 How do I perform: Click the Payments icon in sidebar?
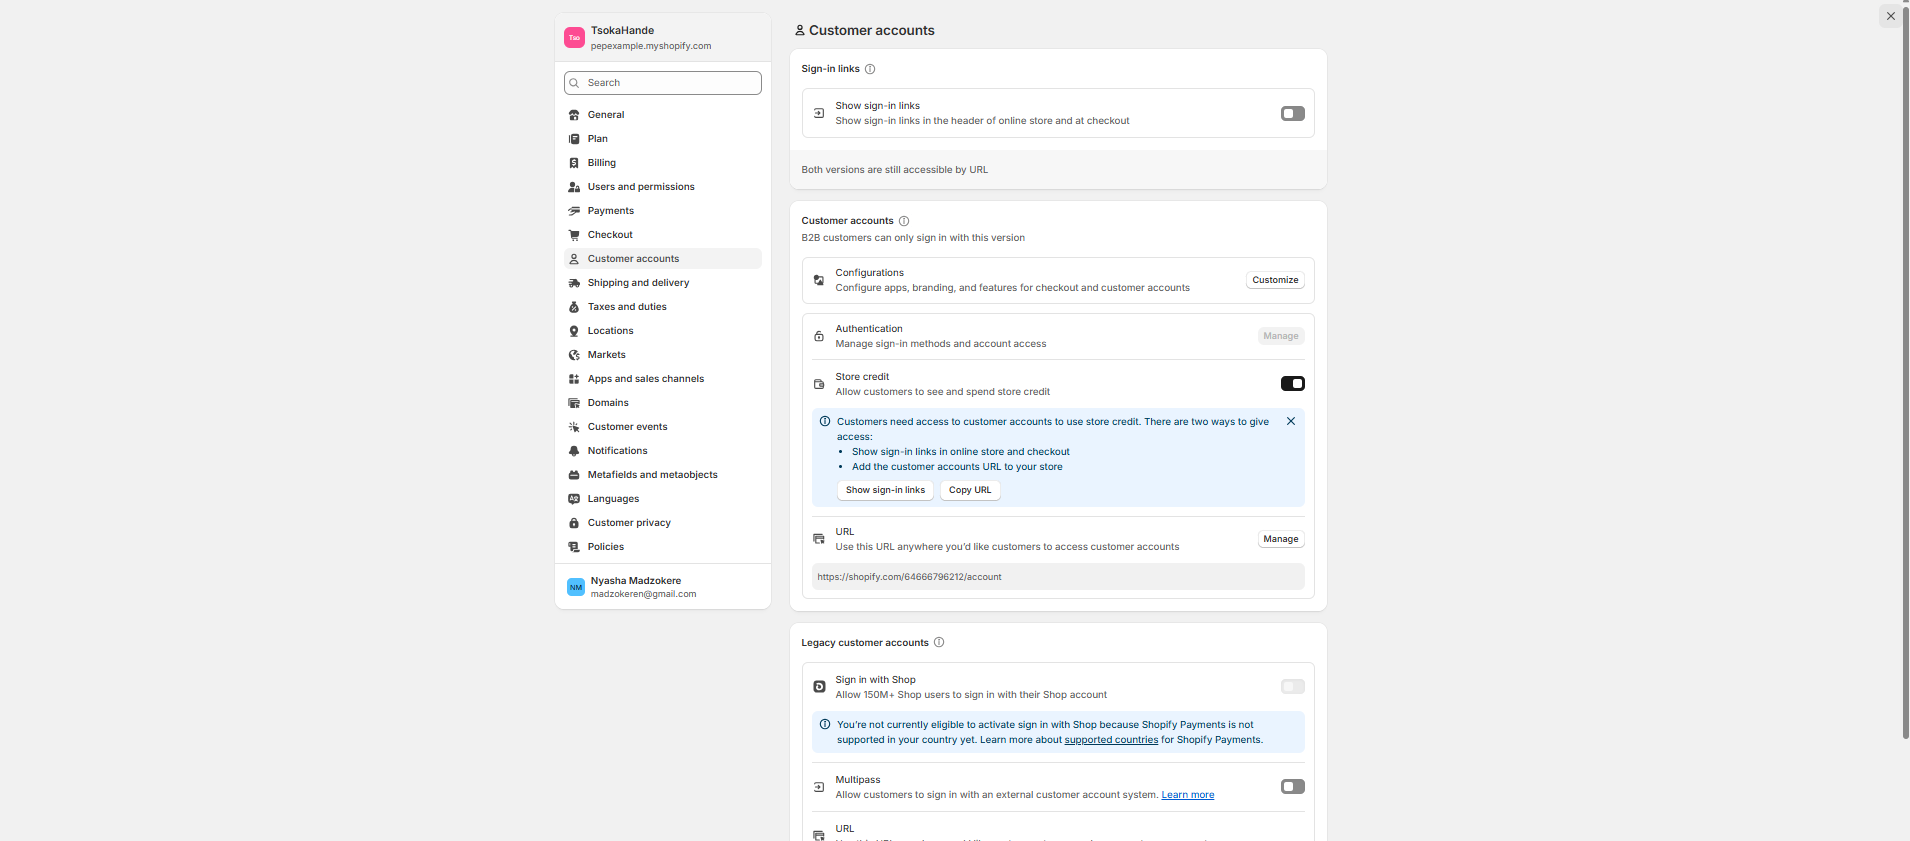point(574,211)
